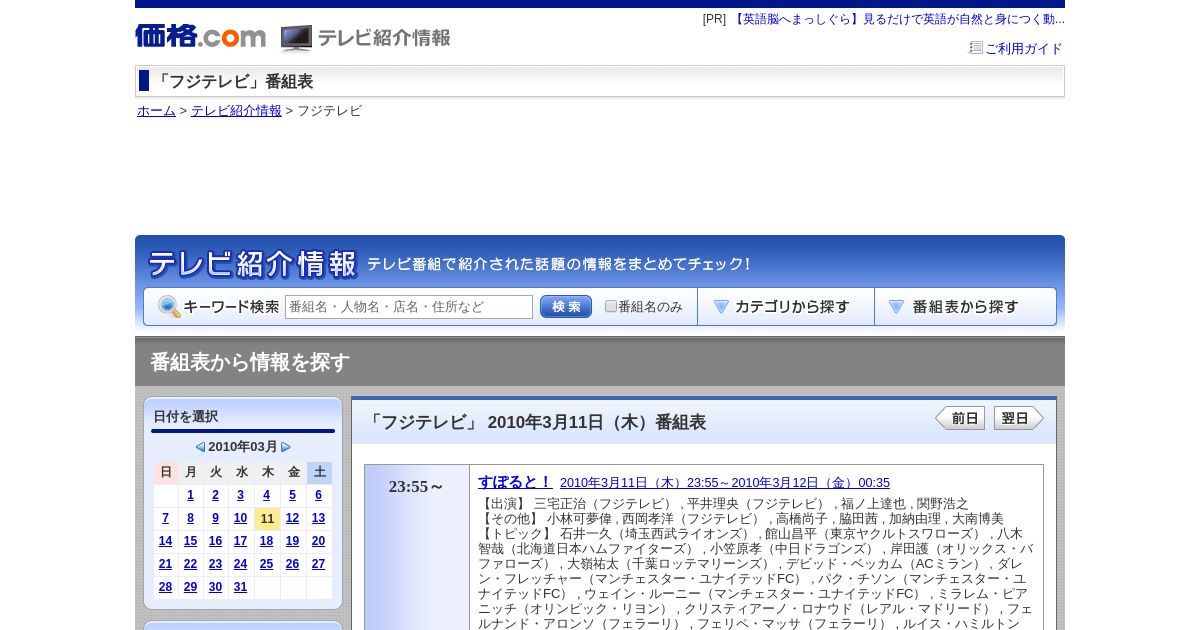This screenshot has height=630, width=1200.
Task: Select March 24 in calendar
Action: pos(240,564)
